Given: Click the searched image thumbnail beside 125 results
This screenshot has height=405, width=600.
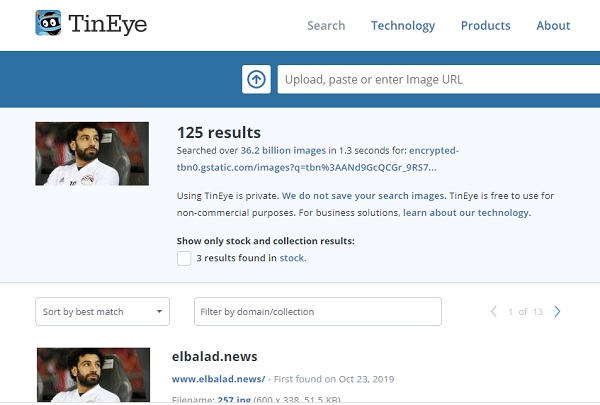Looking at the screenshot, I should tap(92, 154).
